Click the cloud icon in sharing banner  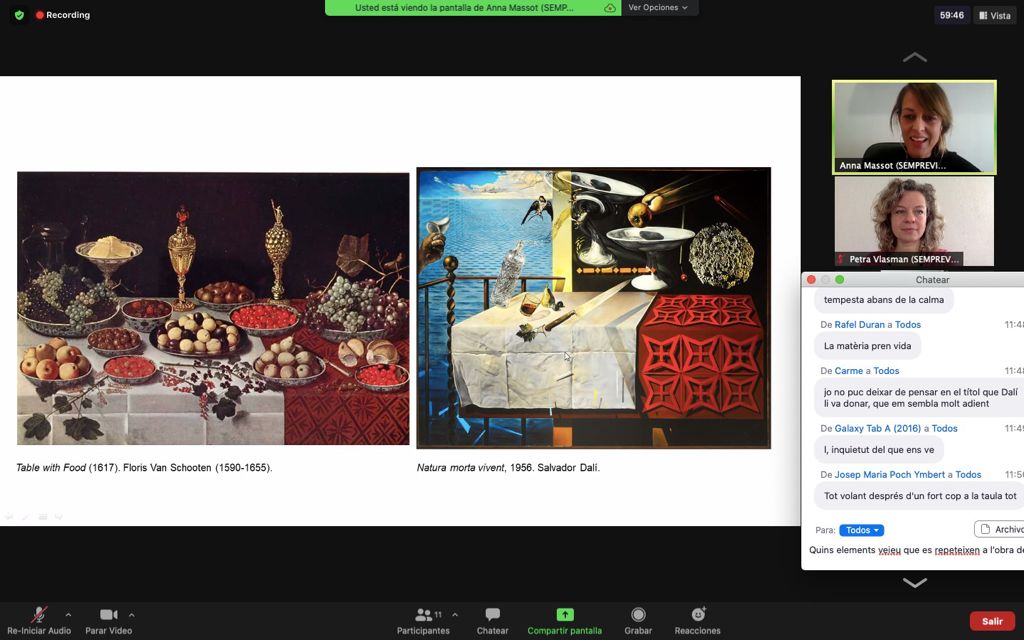[x=610, y=8]
